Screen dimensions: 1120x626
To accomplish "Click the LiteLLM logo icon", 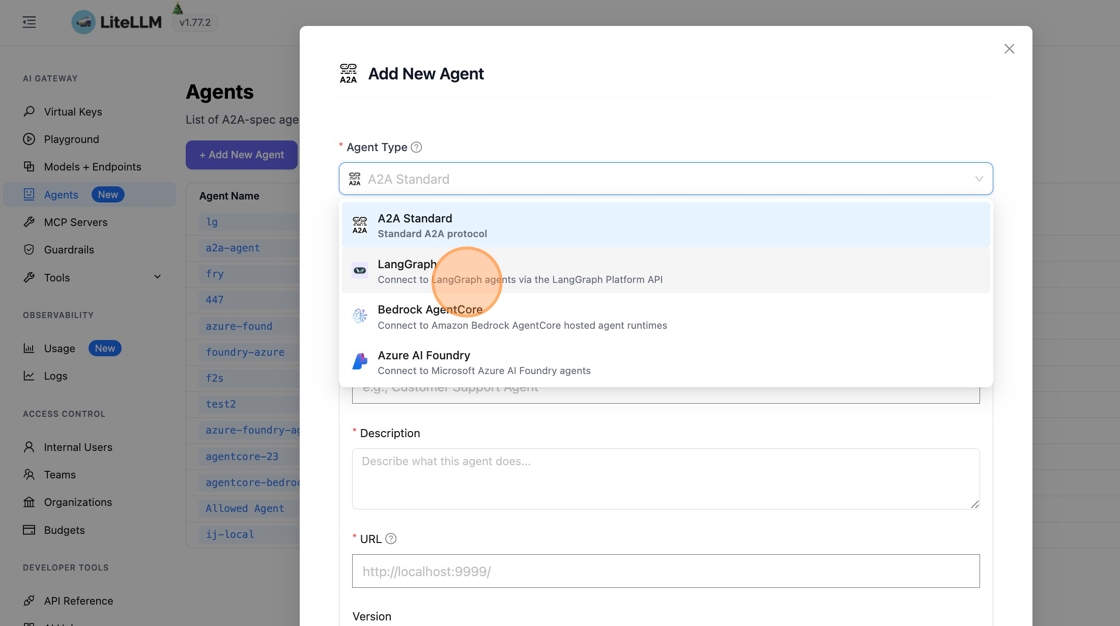I will (x=83, y=22).
